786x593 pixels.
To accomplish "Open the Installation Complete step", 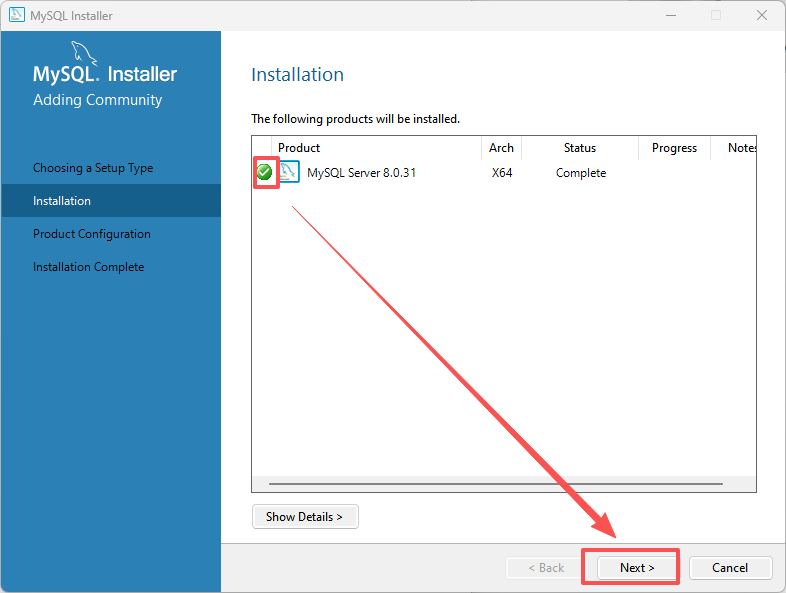I will click(89, 267).
